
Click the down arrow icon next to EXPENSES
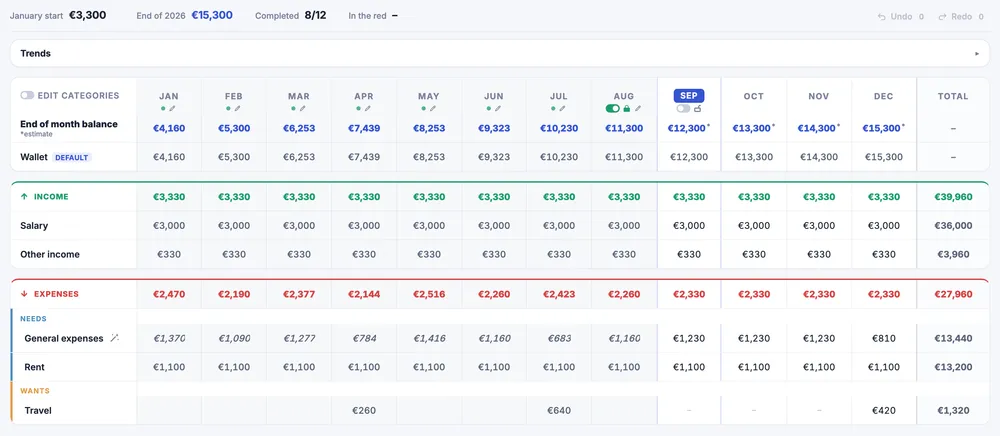pos(24,294)
